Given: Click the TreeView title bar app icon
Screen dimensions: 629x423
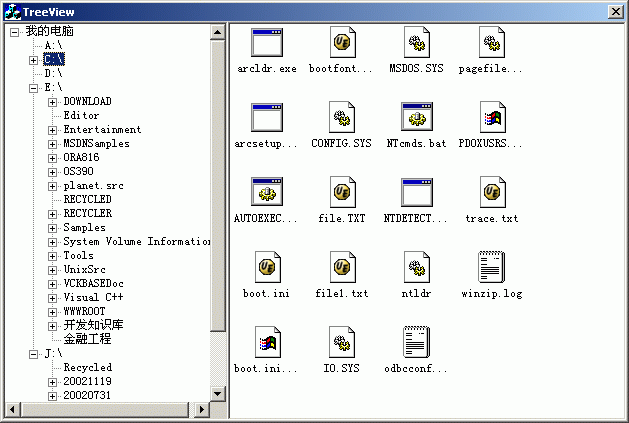Looking at the screenshot, I should click(x=12, y=12).
